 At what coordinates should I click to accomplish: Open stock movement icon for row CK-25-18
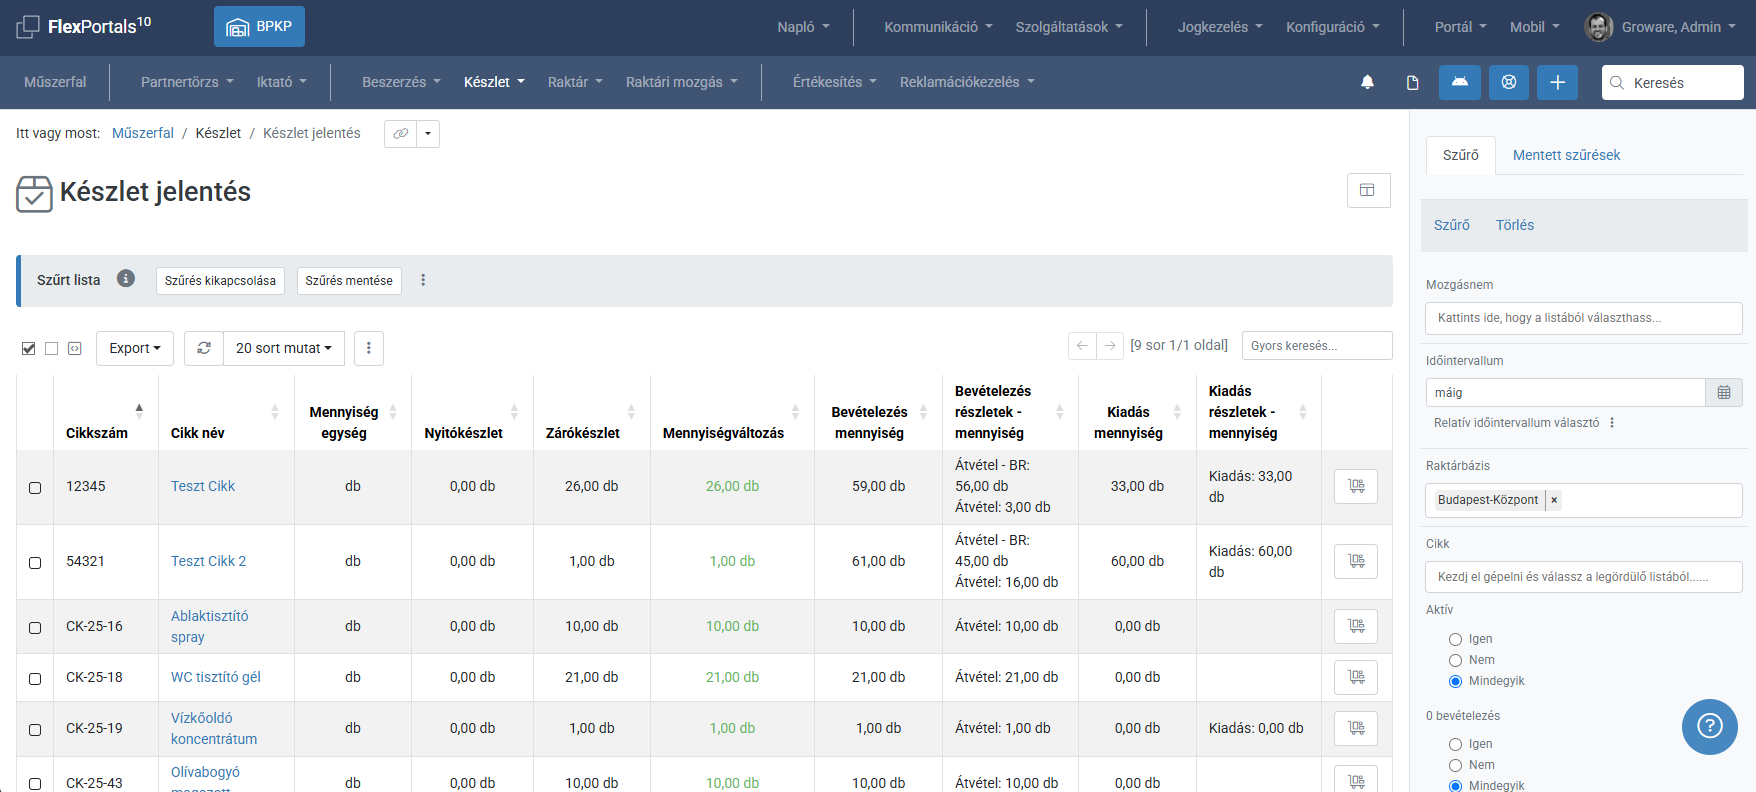[x=1356, y=677]
